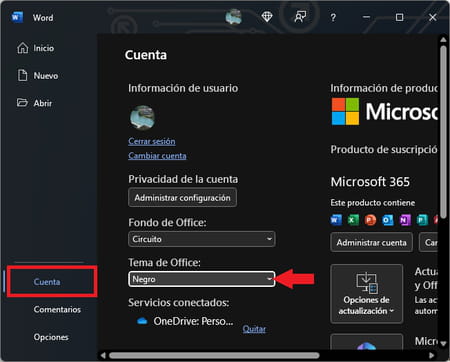450x362 pixels.
Task: Click the horizontal scrollbar thumb
Action: (214, 356)
